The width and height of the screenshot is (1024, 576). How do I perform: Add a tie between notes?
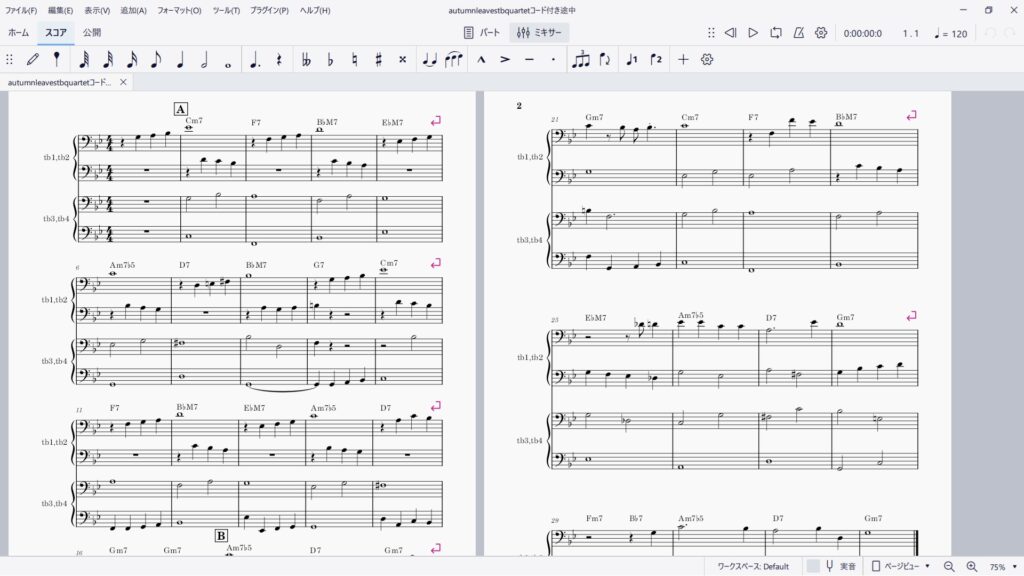tap(430, 60)
